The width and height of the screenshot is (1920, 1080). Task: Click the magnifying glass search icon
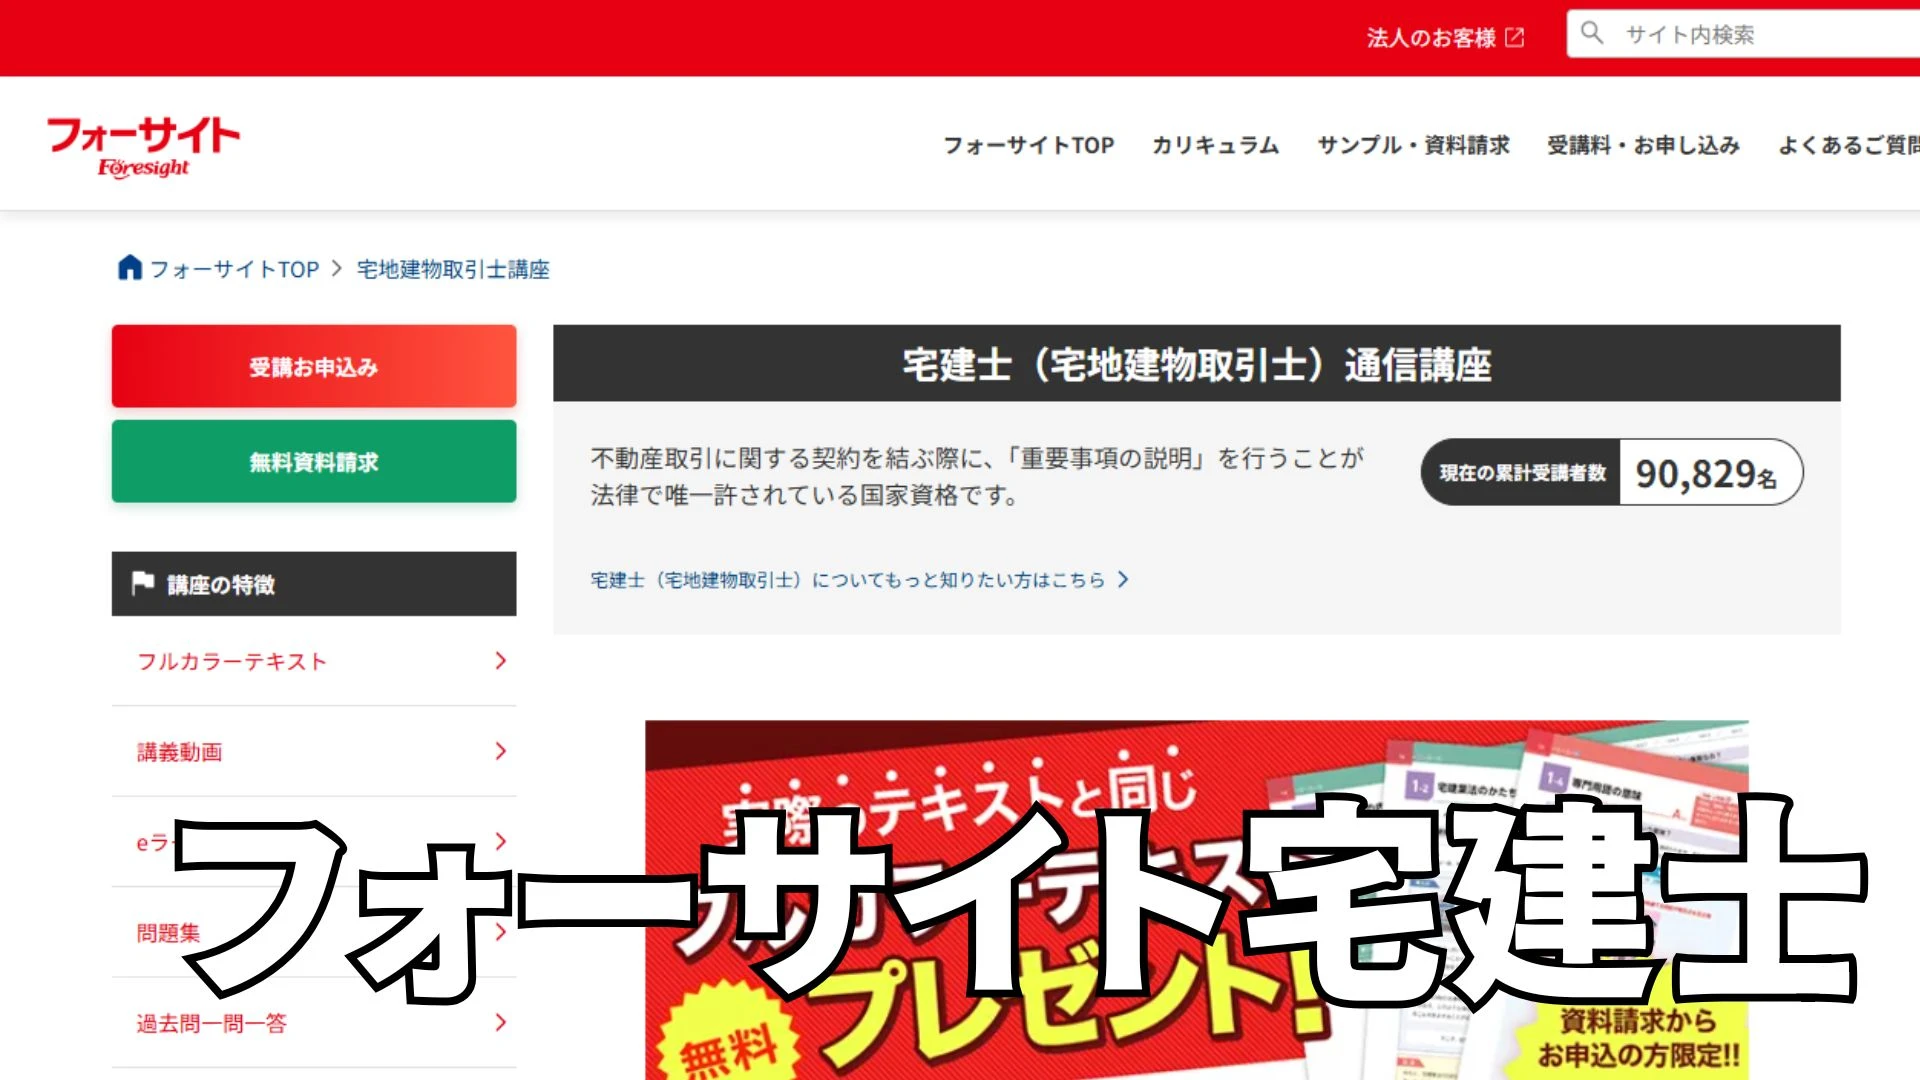point(1591,33)
